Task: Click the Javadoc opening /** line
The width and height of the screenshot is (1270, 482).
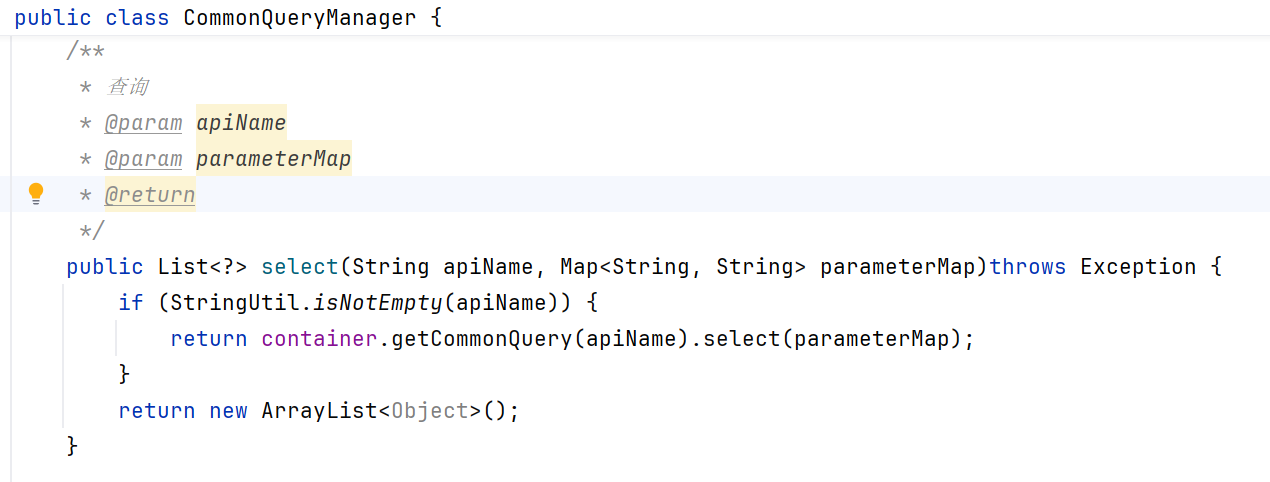Action: [x=85, y=51]
